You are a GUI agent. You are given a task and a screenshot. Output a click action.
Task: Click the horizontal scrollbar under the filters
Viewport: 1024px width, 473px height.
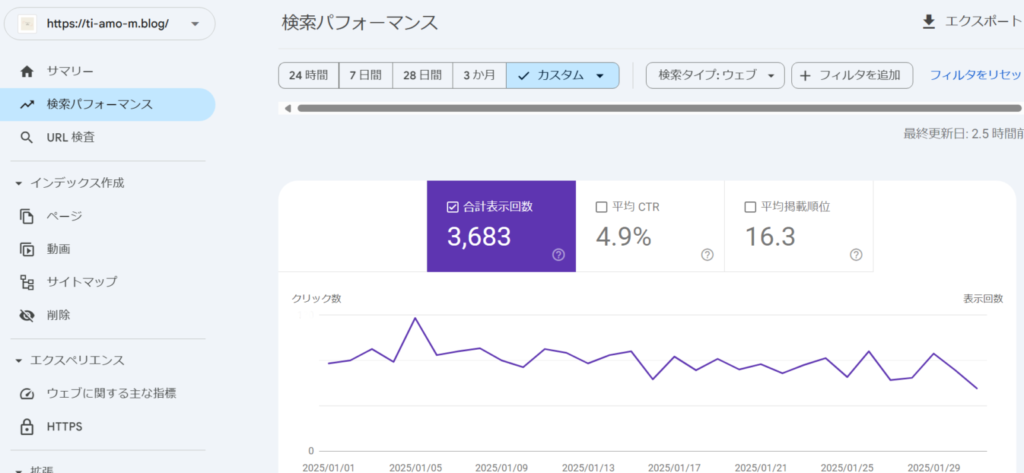[x=640, y=108]
